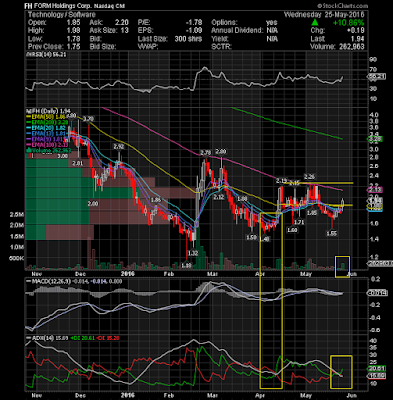Click the 1.71 low price annotation
This screenshot has width=393, height=400.
point(299,222)
